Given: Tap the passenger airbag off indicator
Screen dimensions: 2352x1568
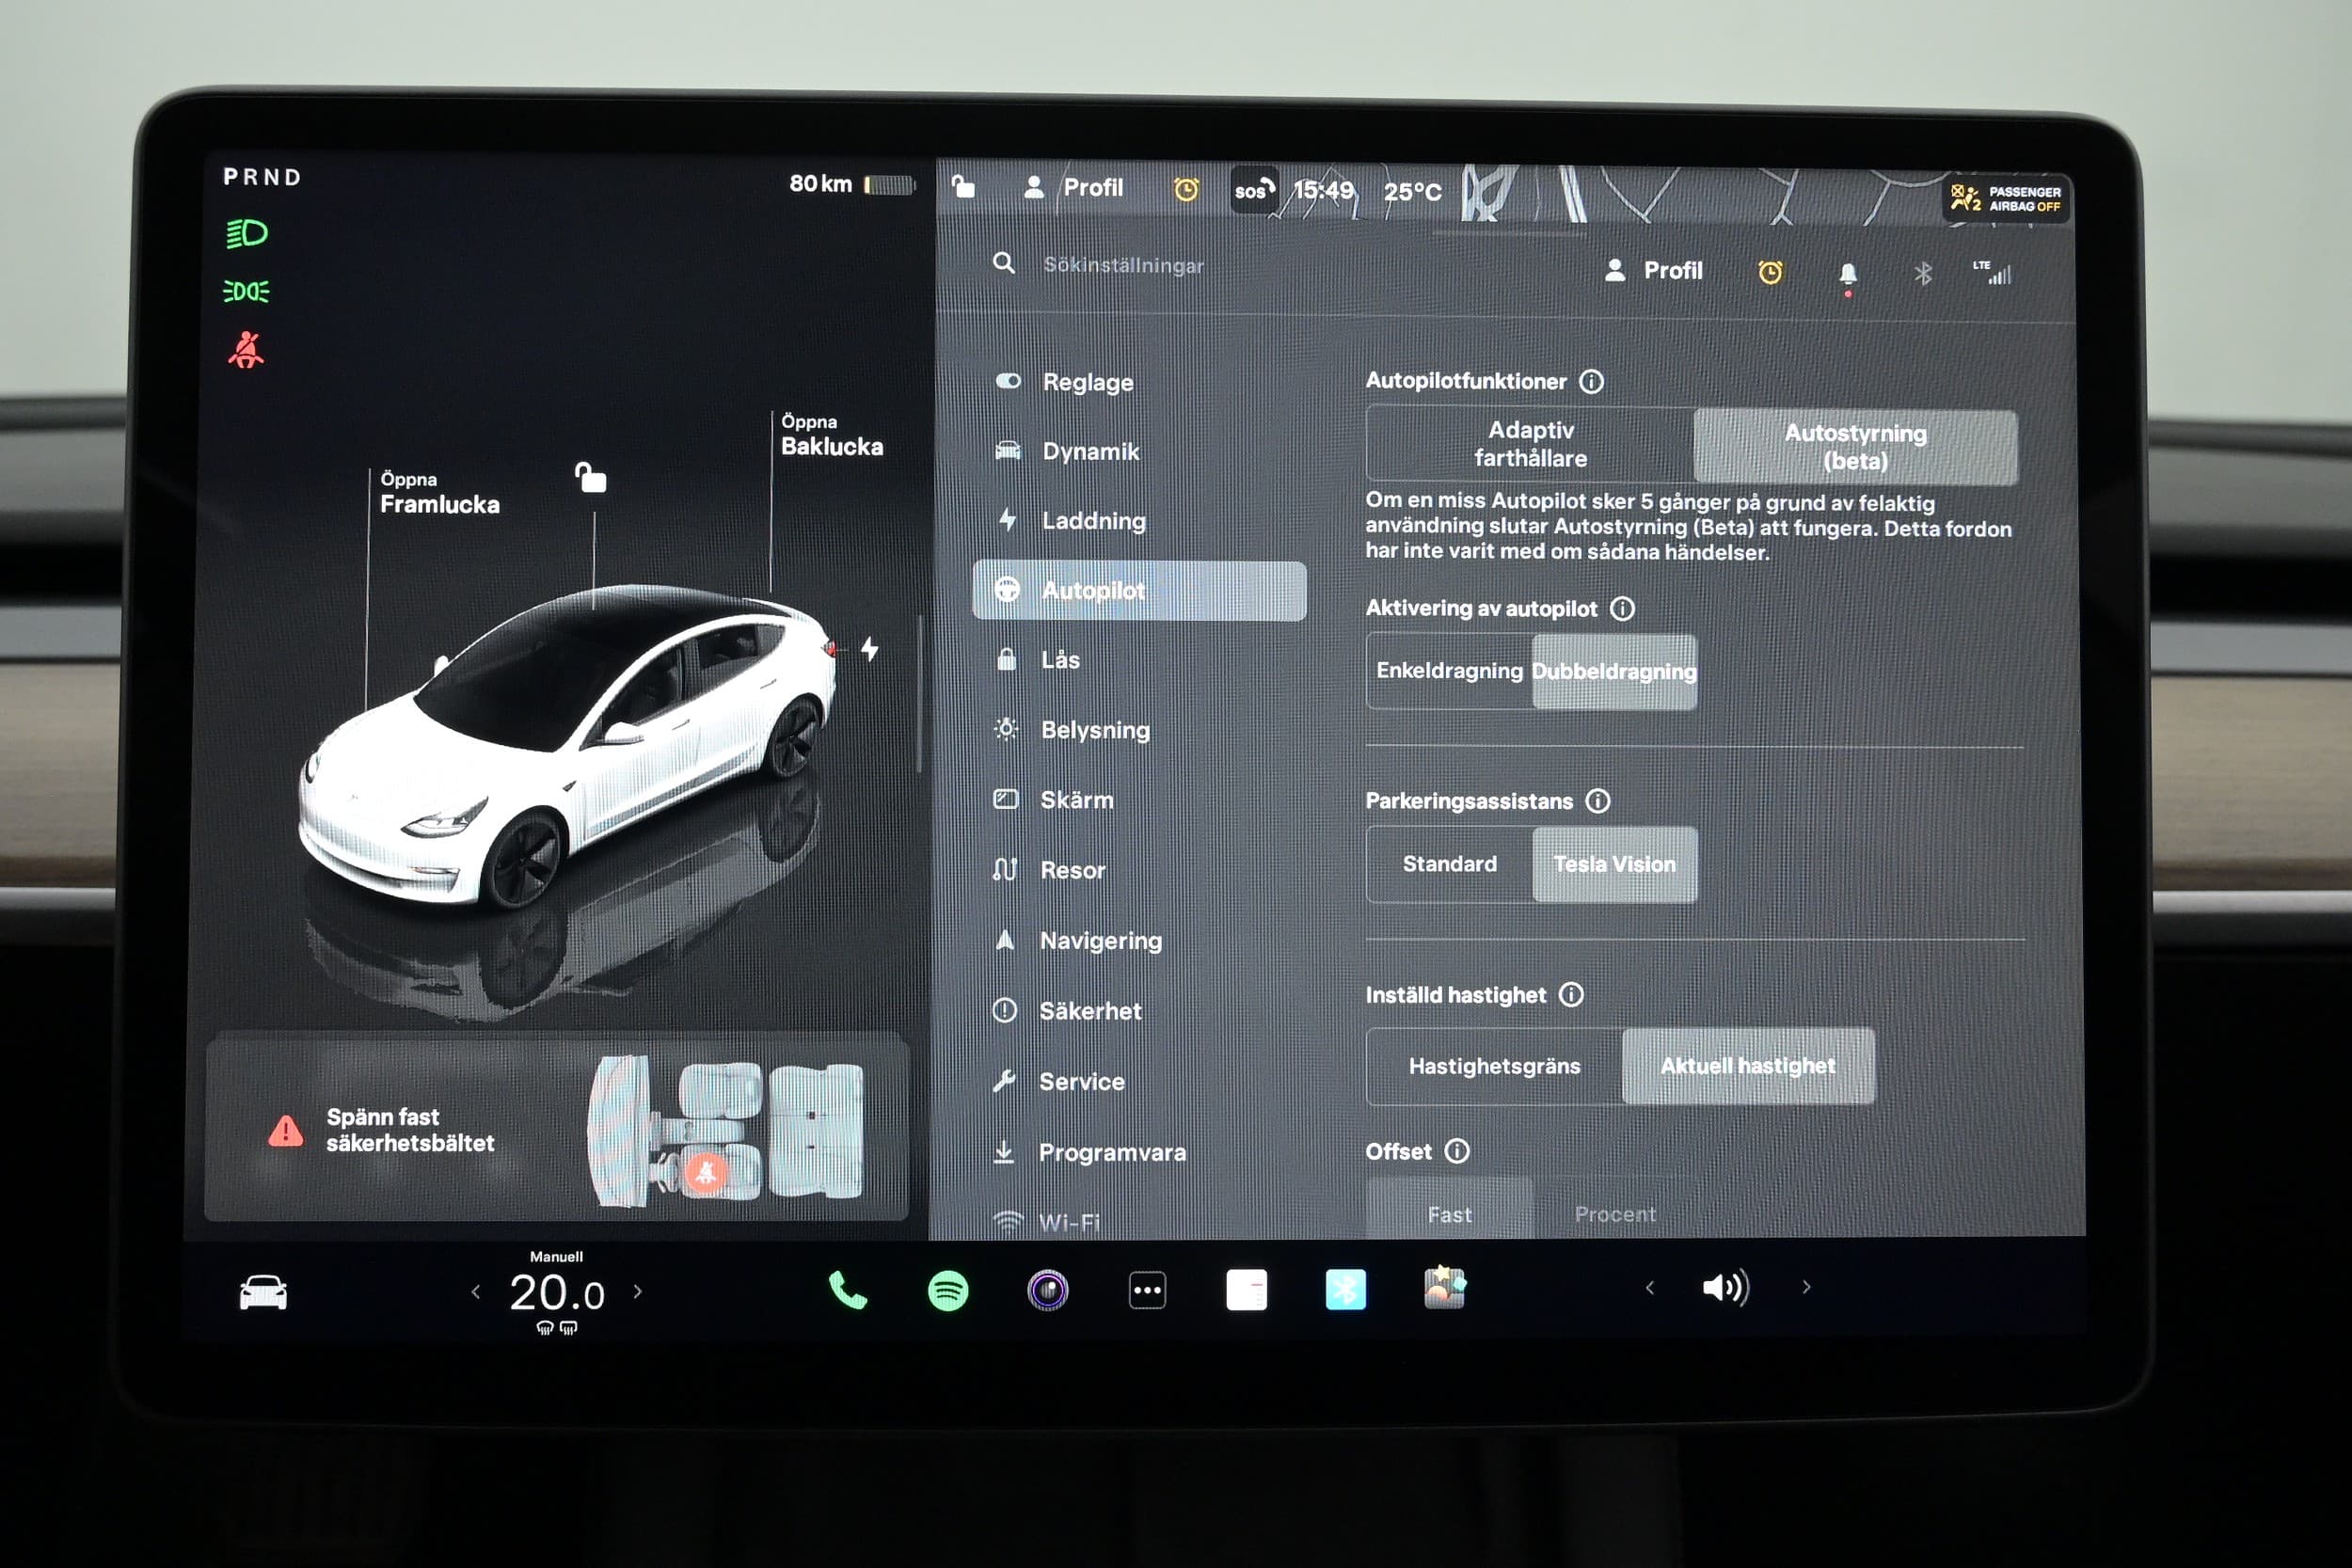Looking at the screenshot, I should click(x=2005, y=198).
